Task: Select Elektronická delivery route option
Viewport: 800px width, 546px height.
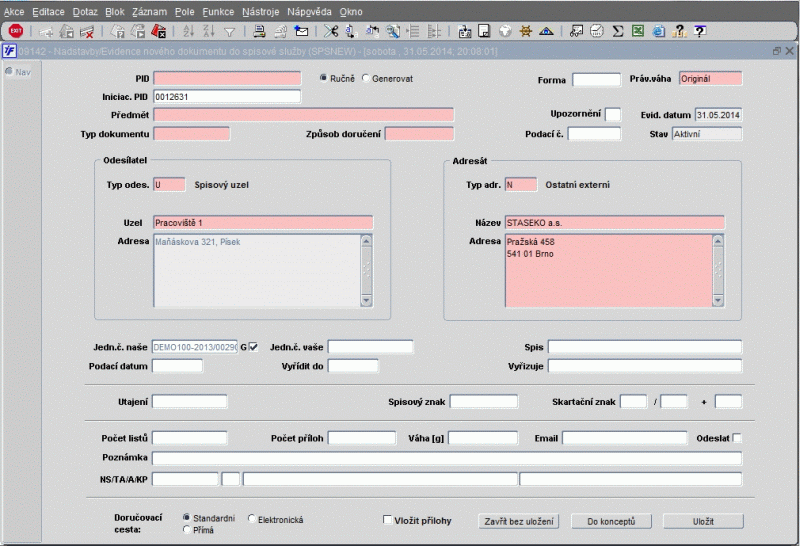Action: 250,520
